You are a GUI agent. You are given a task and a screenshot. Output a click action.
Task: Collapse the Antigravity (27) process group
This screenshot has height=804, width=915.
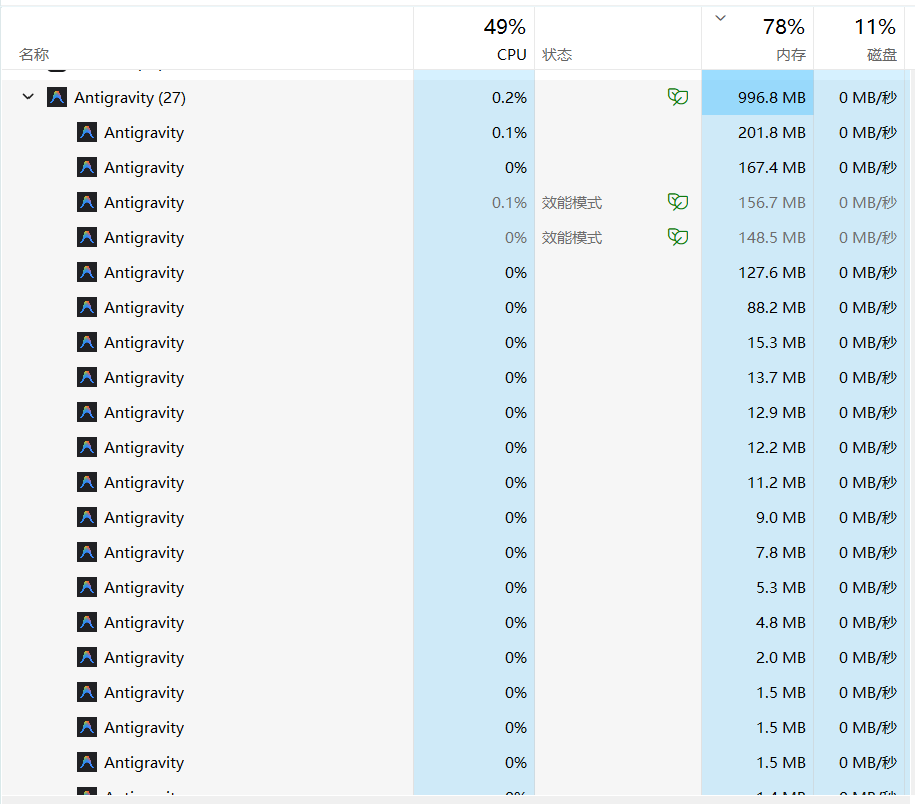[28, 96]
